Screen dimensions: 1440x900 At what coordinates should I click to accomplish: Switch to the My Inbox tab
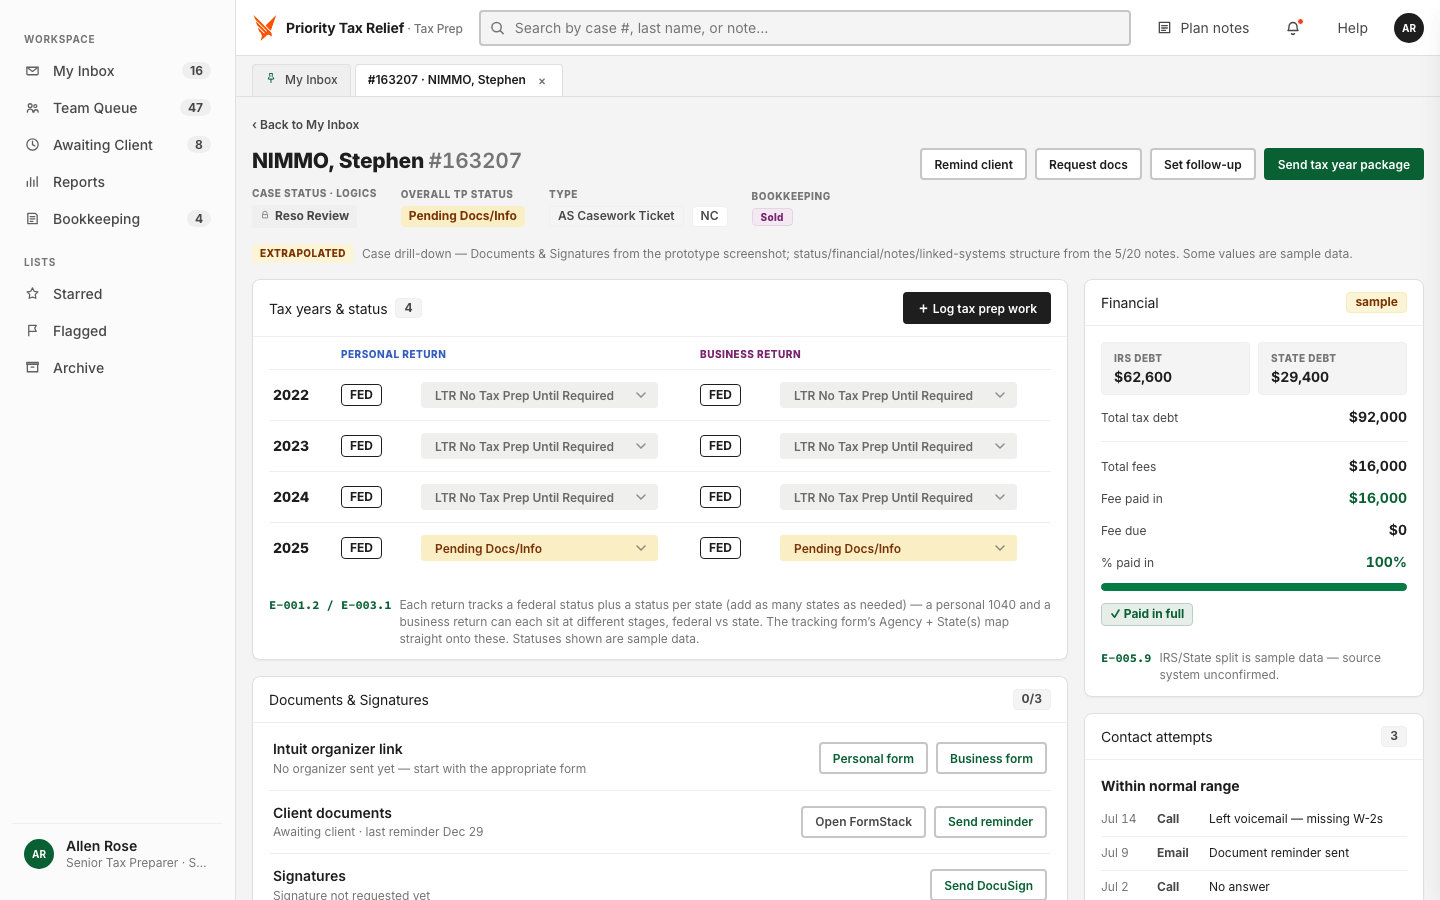tap(301, 80)
